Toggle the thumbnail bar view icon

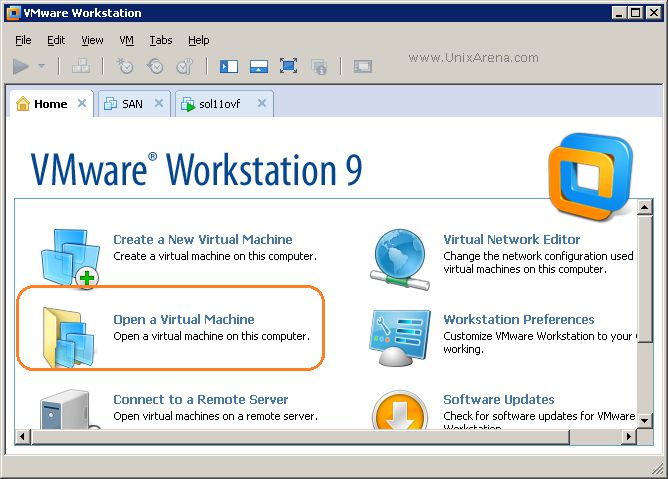258,67
